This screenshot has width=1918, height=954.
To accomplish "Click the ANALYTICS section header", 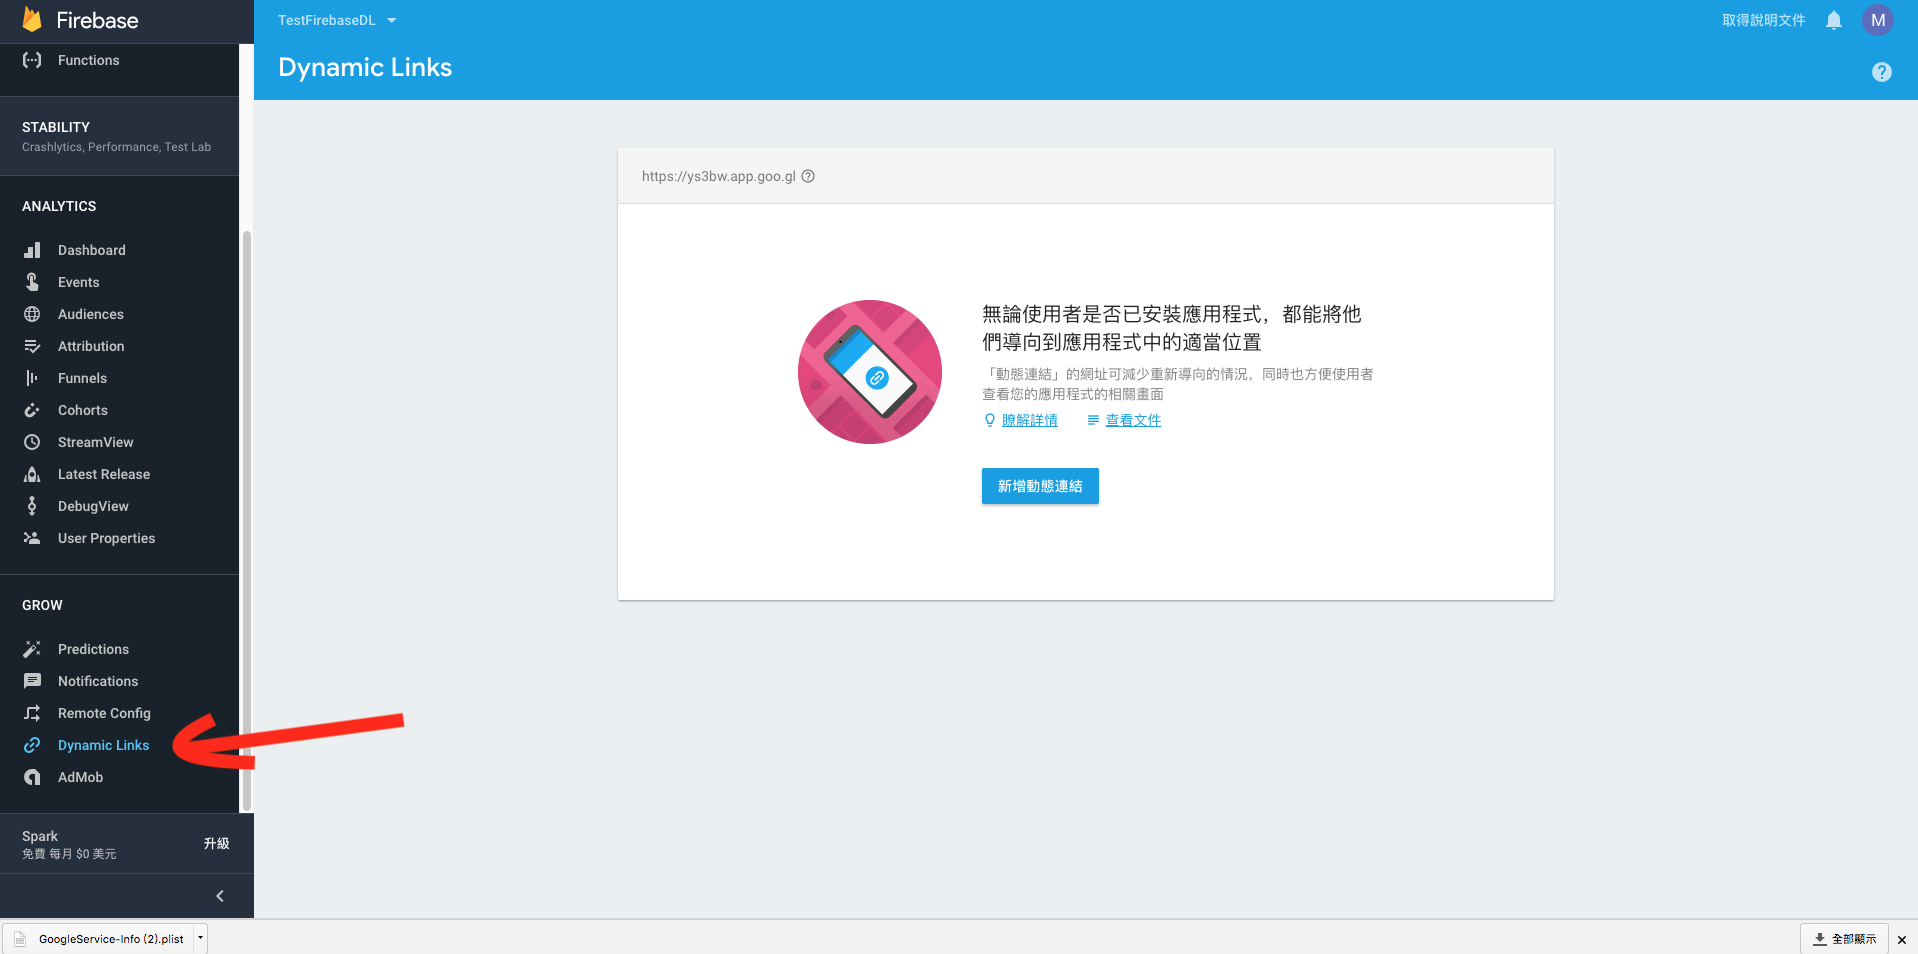I will (59, 206).
